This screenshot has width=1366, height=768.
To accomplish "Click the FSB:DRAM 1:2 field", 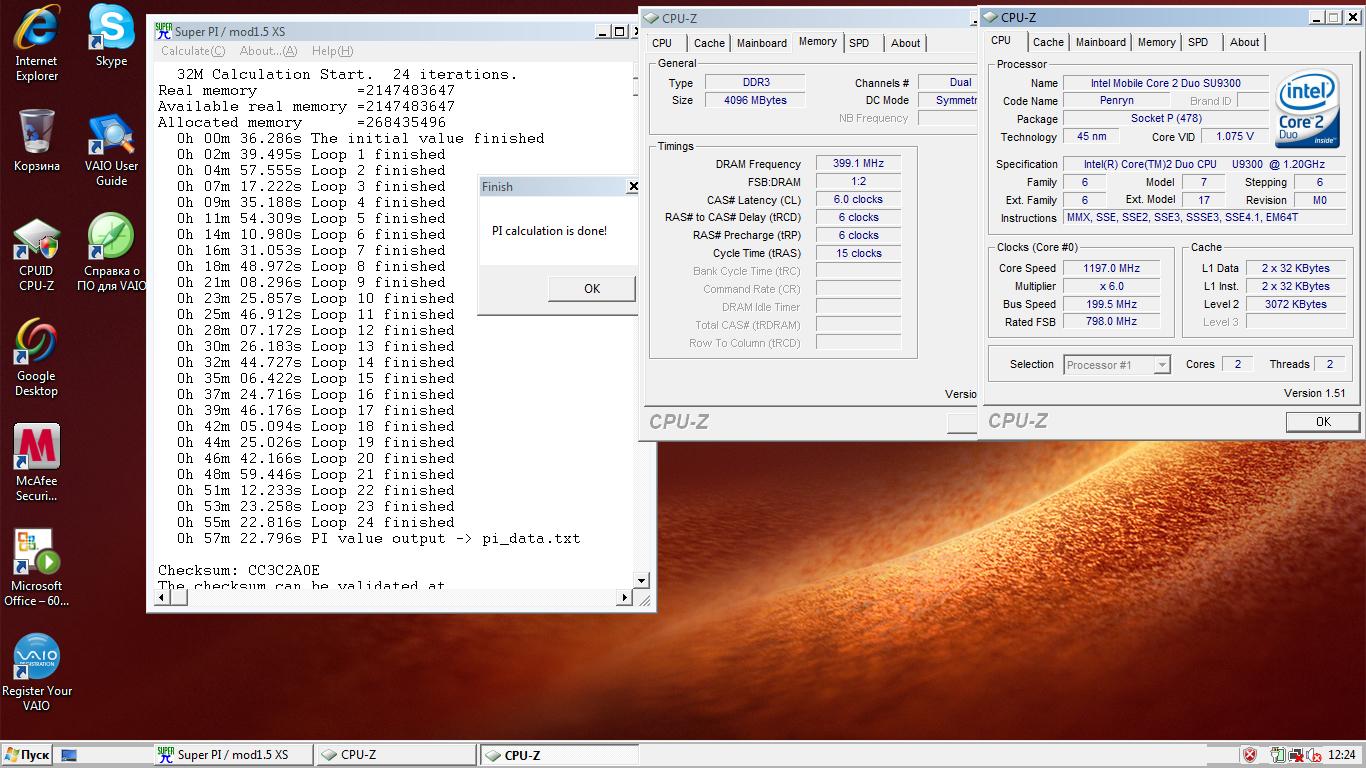I will [x=858, y=182].
